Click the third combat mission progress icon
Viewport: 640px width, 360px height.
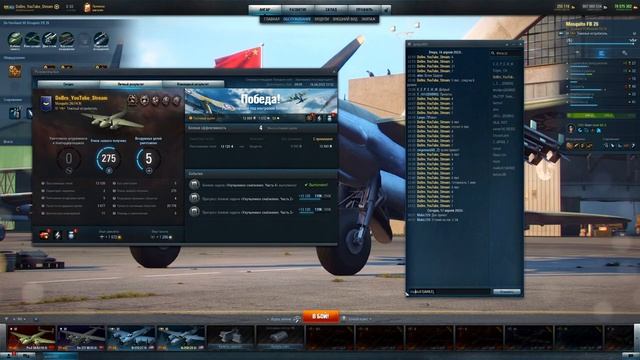tap(194, 211)
